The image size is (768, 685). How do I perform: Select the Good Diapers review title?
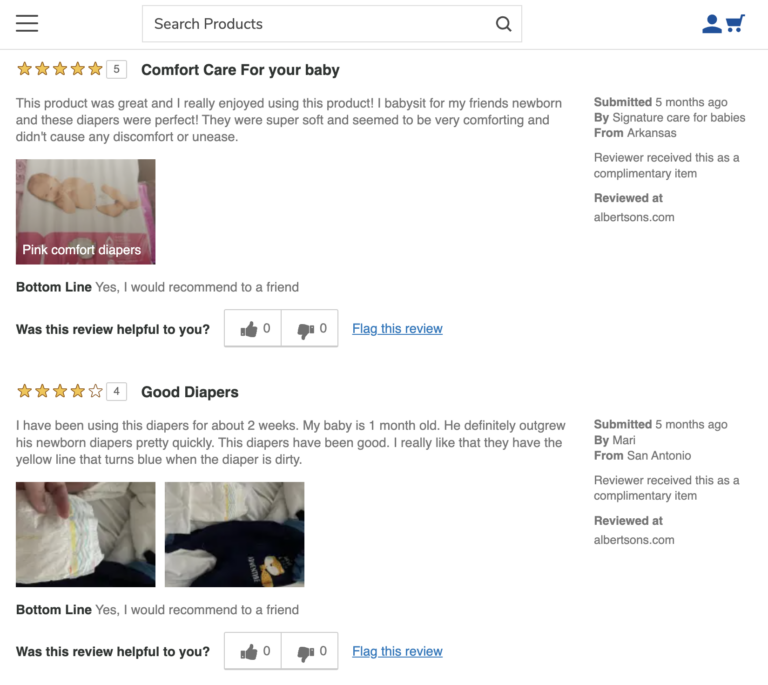[190, 392]
